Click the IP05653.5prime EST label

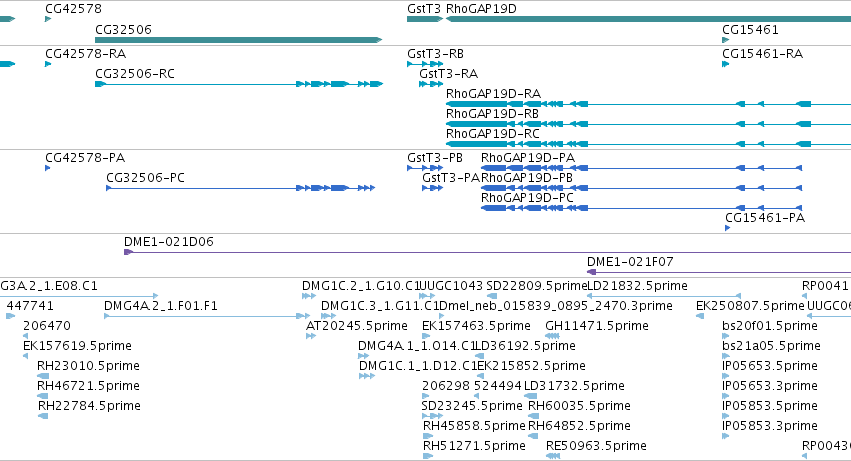(770, 367)
